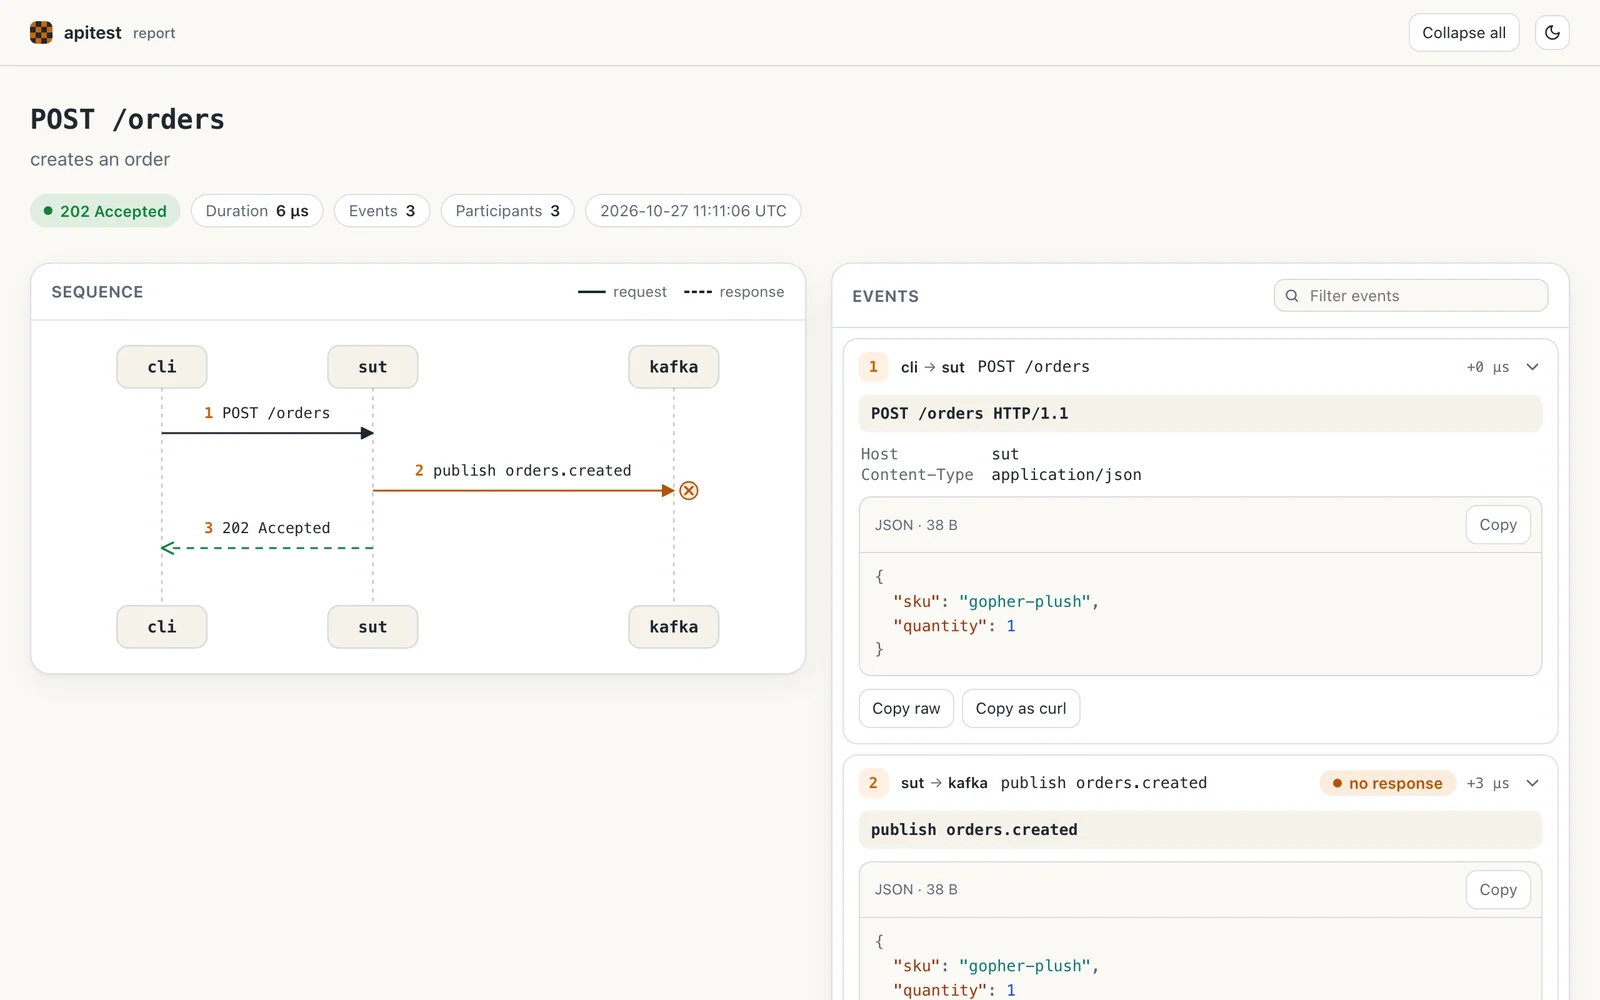Copy the JSON body of event 1
The width and height of the screenshot is (1600, 1000).
[x=1498, y=525]
